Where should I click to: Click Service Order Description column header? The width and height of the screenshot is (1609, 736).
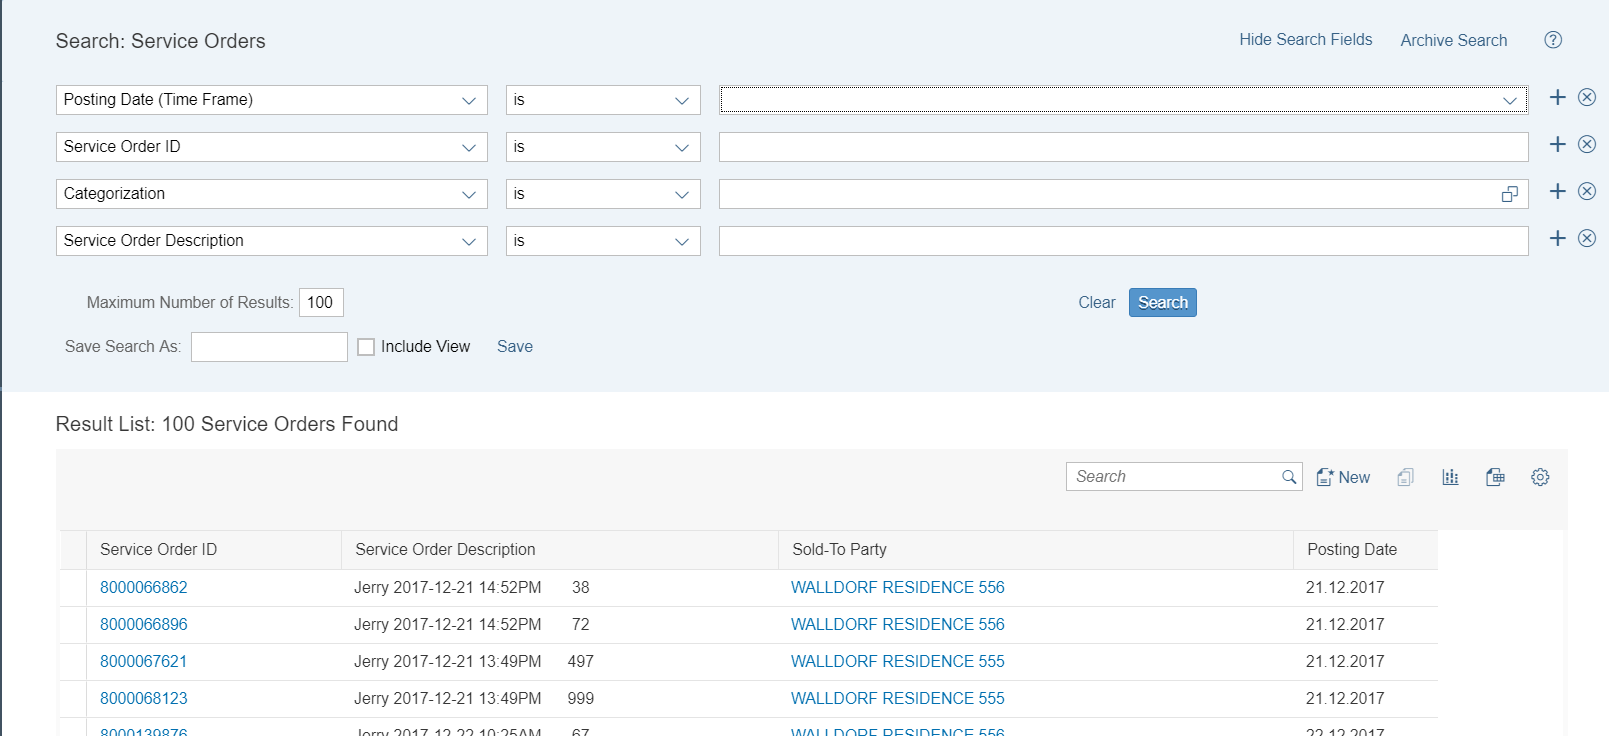pyautogui.click(x=445, y=549)
